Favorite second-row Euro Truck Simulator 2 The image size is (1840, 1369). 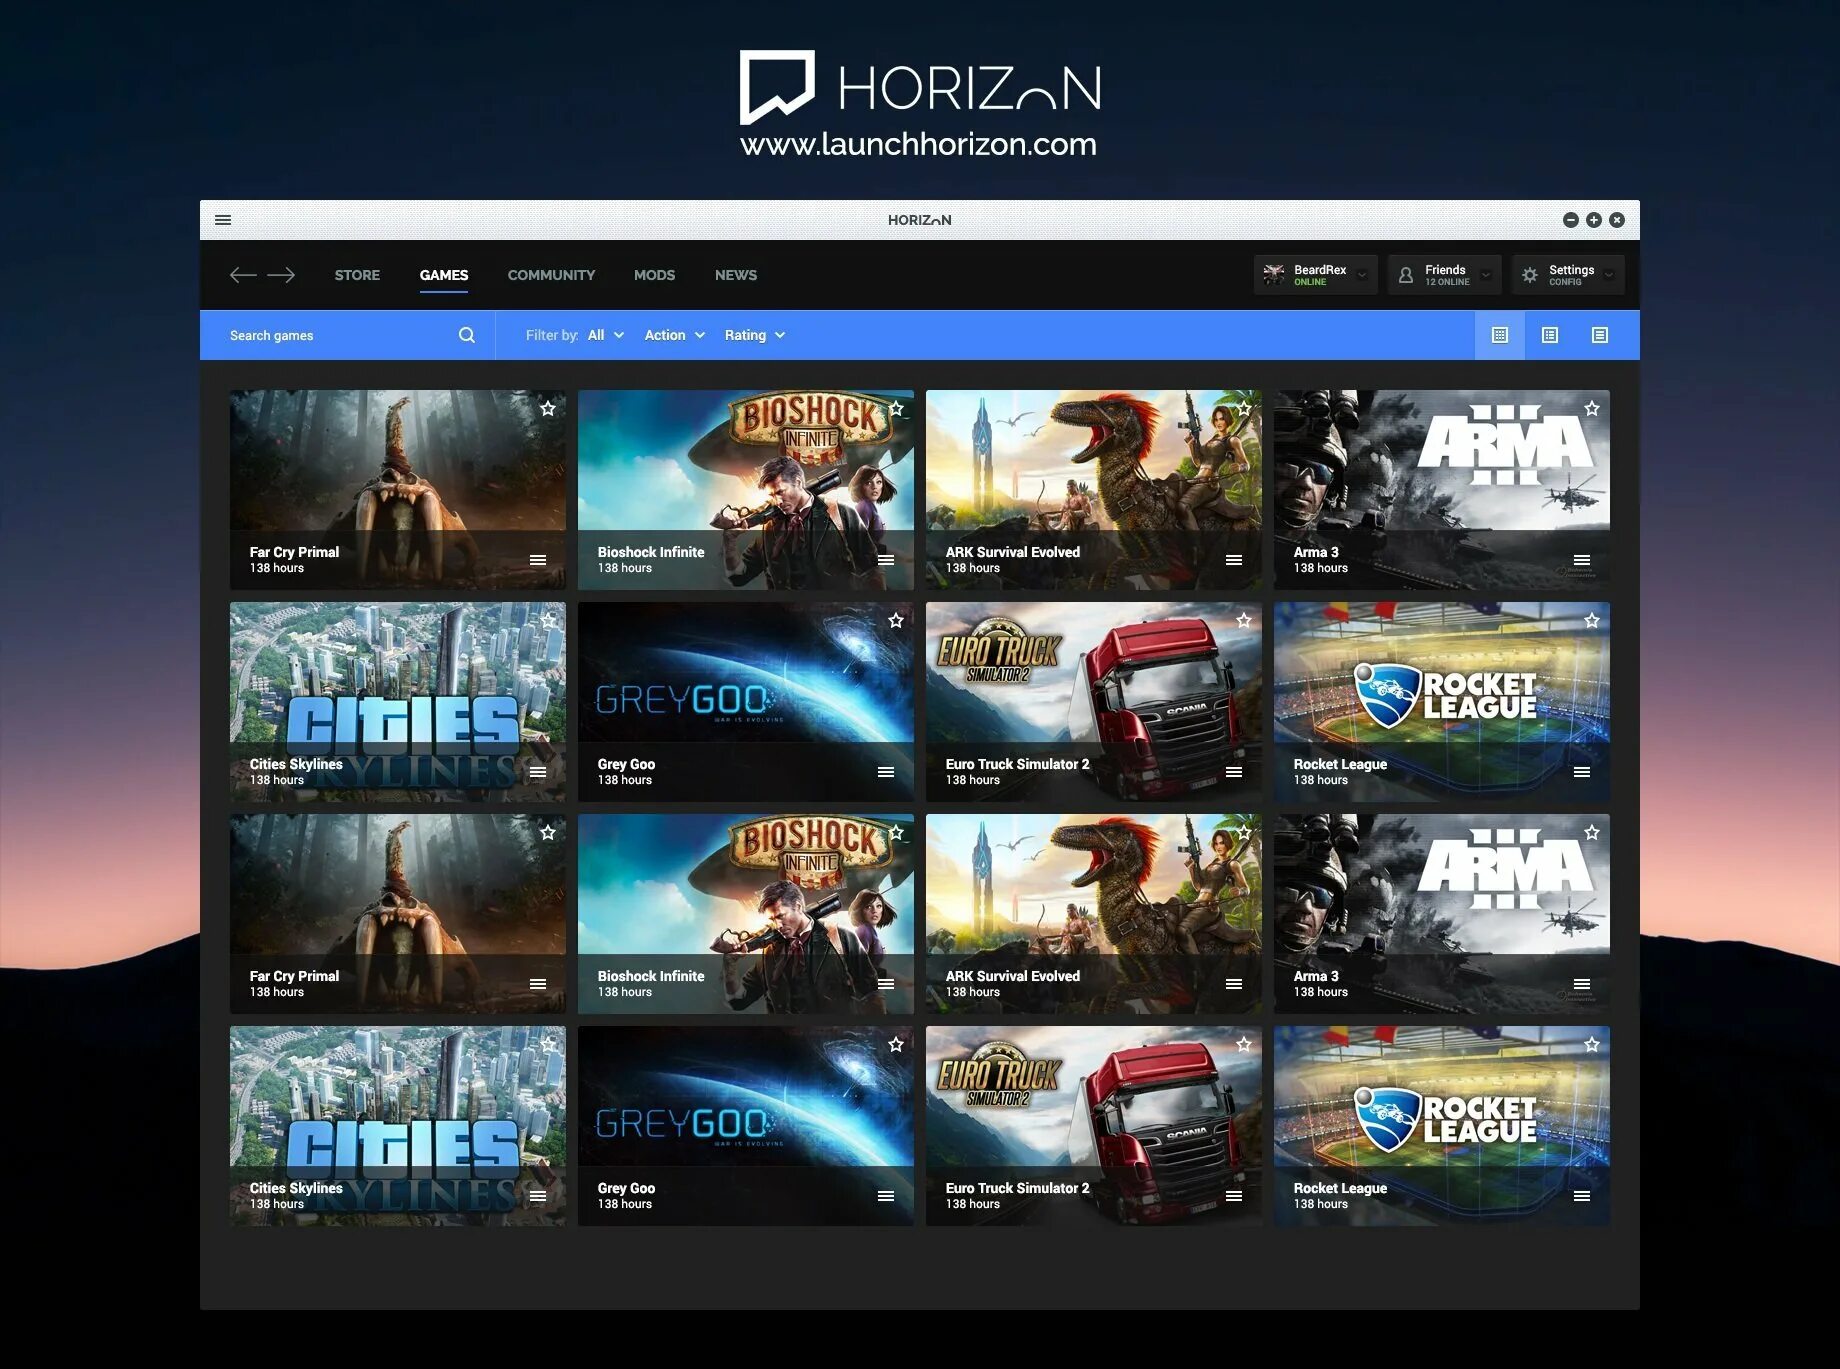[1244, 620]
